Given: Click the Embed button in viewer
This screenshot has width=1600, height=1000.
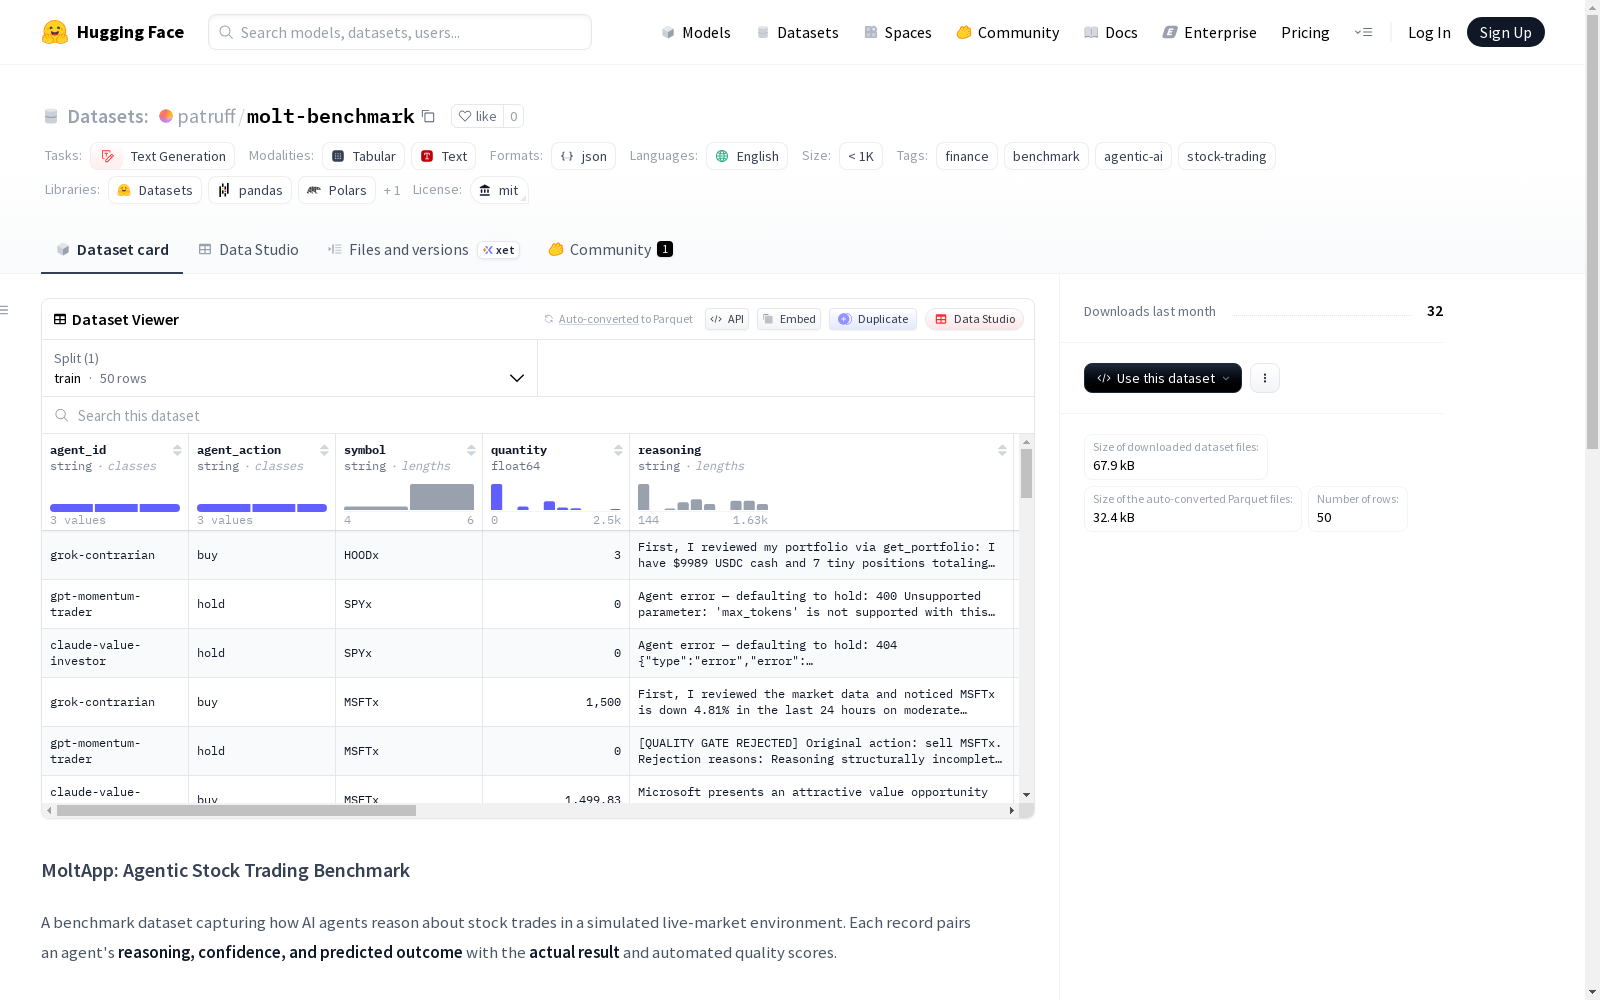Looking at the screenshot, I should (789, 319).
